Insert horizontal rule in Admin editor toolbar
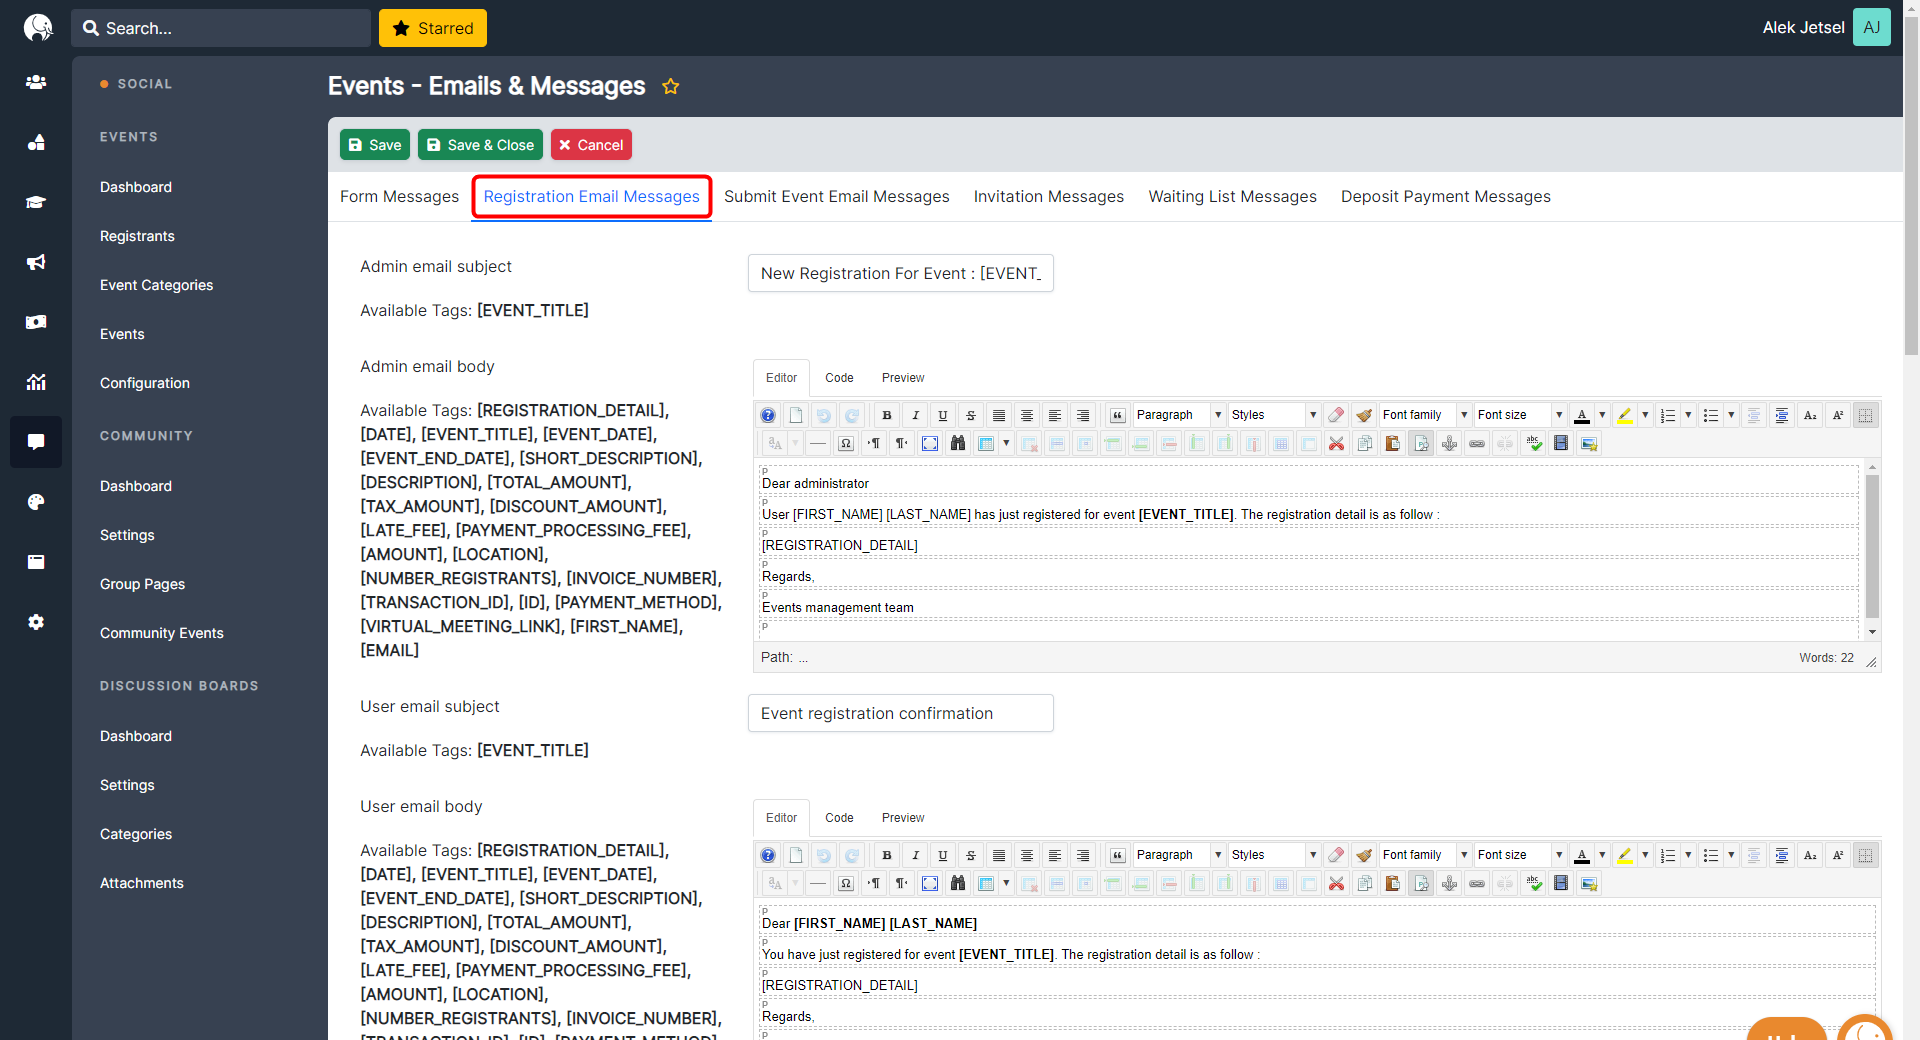The width and height of the screenshot is (1920, 1040). coord(818,443)
